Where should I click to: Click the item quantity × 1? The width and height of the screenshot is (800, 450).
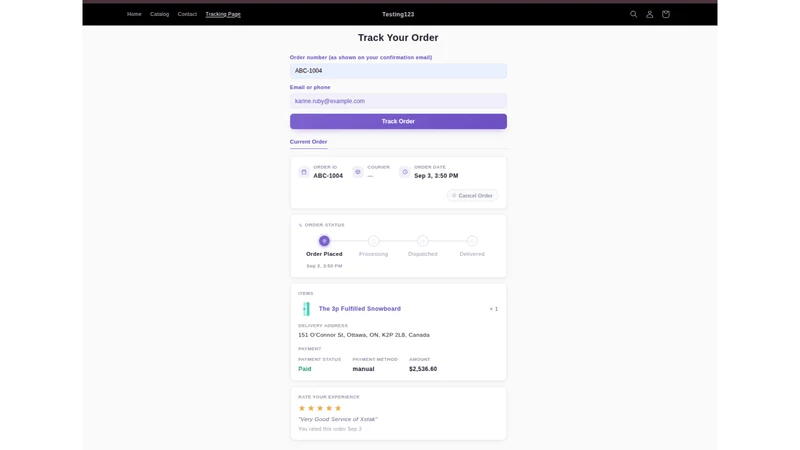pyautogui.click(x=494, y=309)
